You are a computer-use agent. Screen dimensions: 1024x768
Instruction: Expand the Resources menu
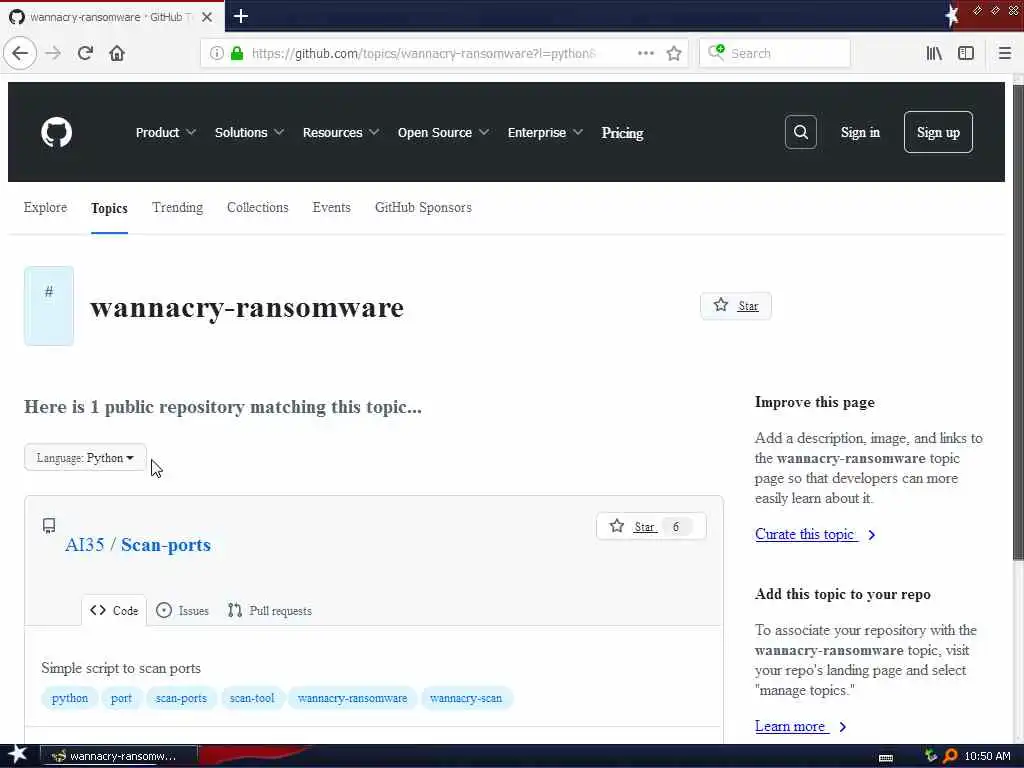pos(341,133)
